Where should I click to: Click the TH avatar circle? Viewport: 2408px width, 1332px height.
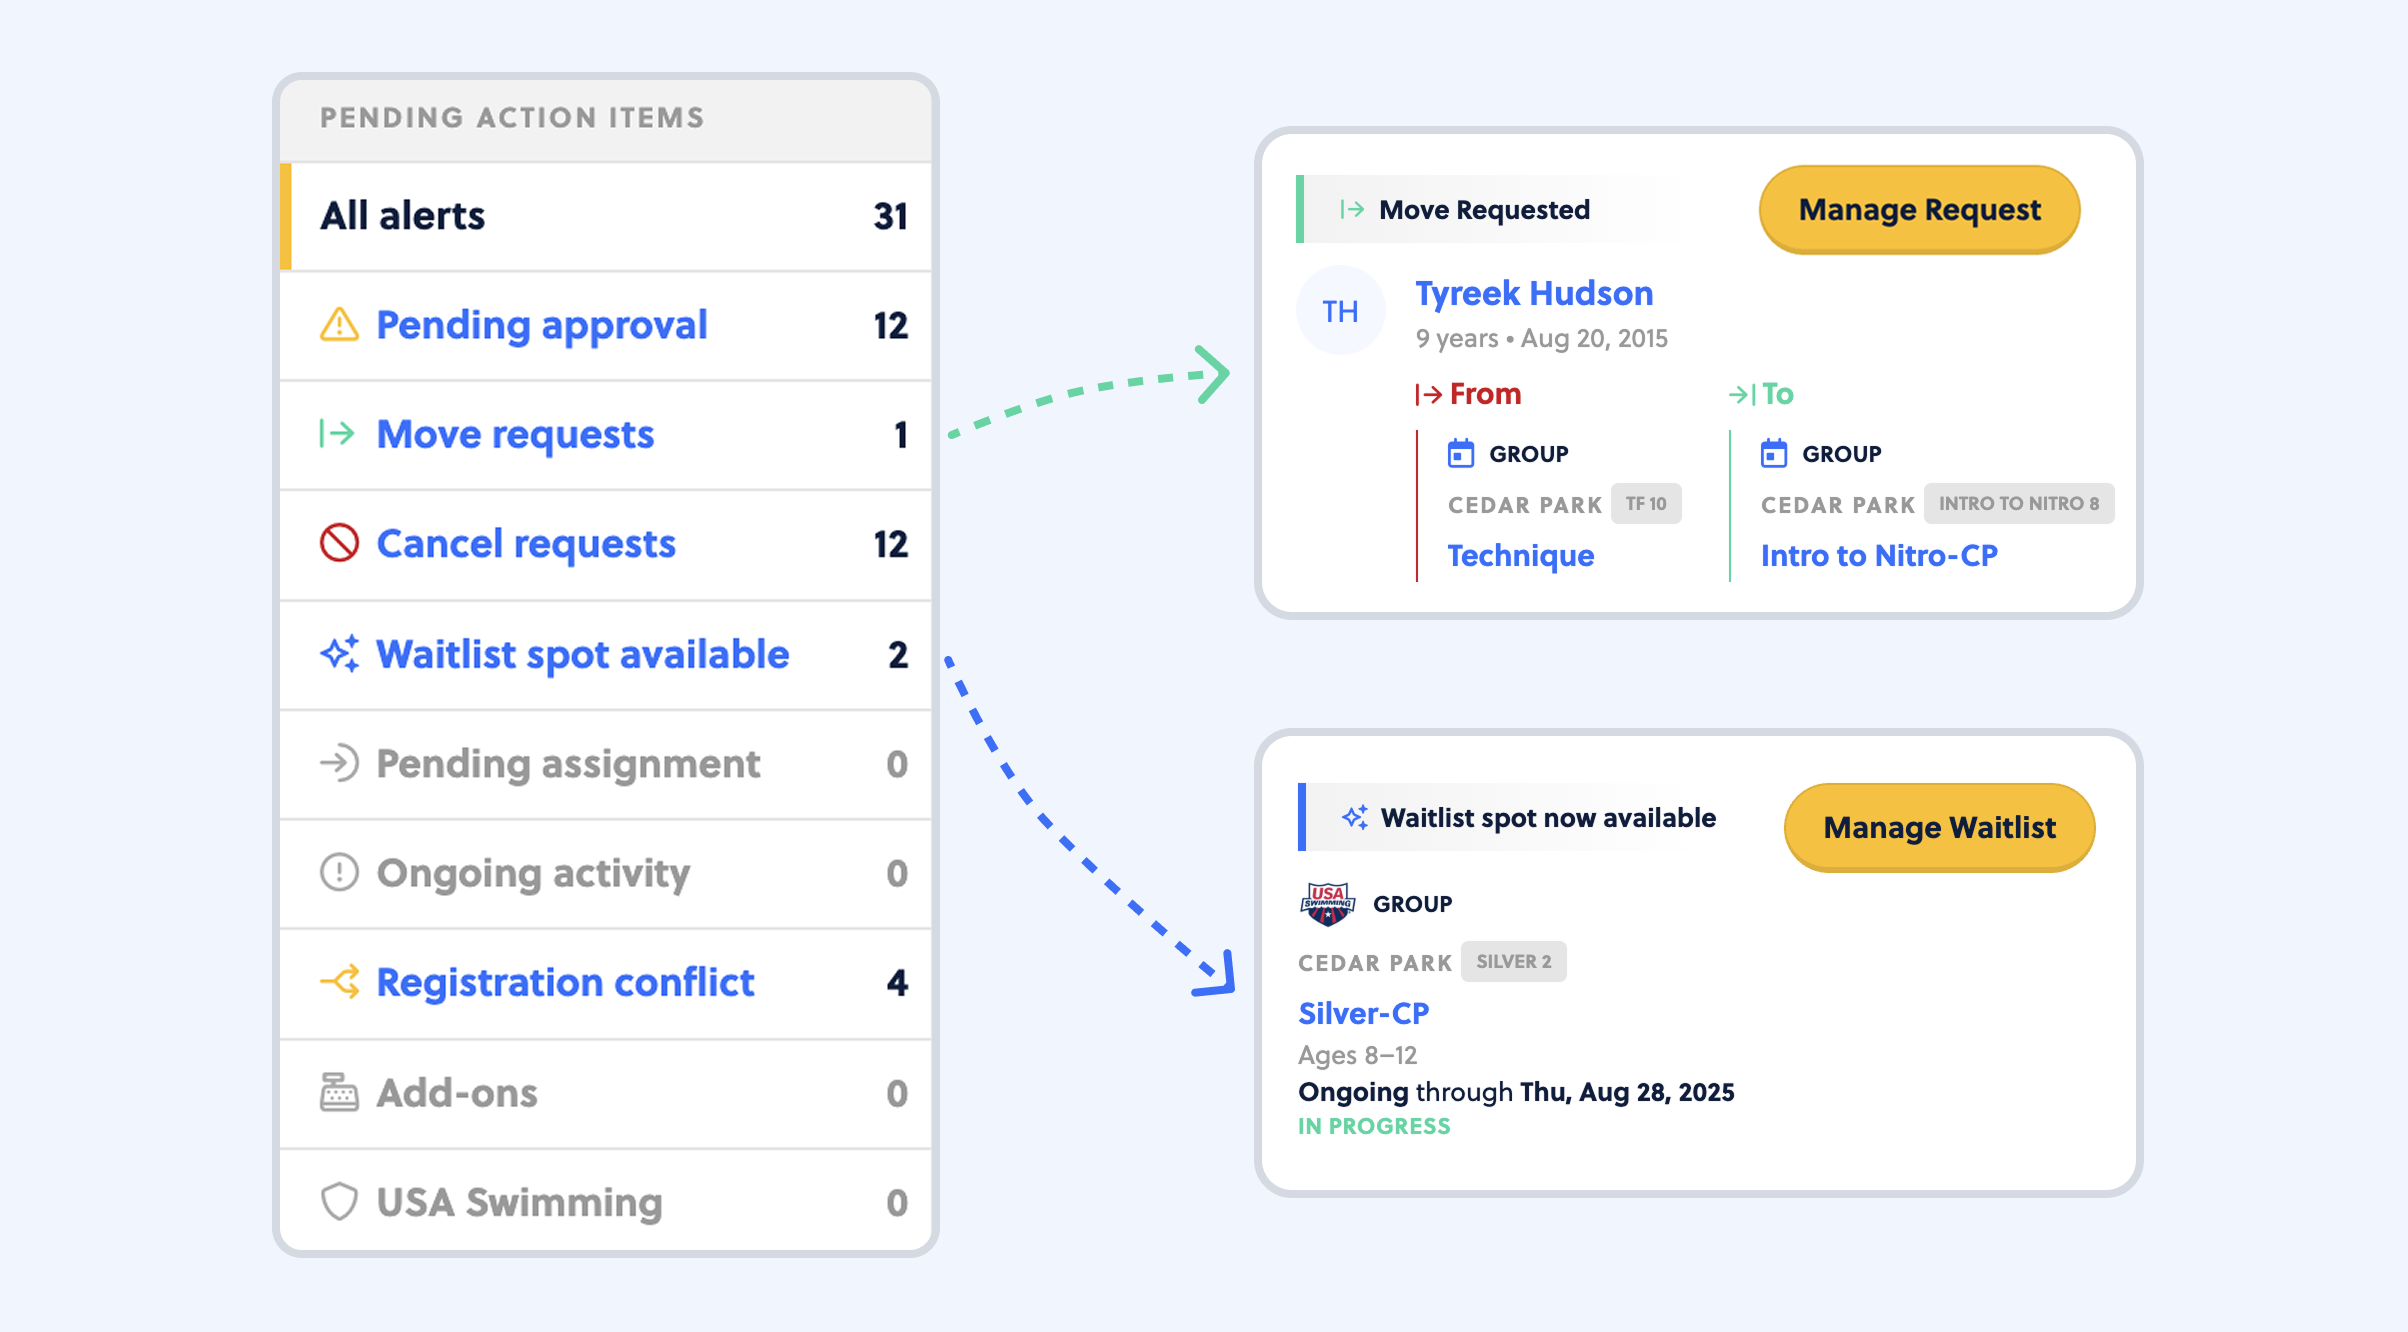(x=1340, y=311)
